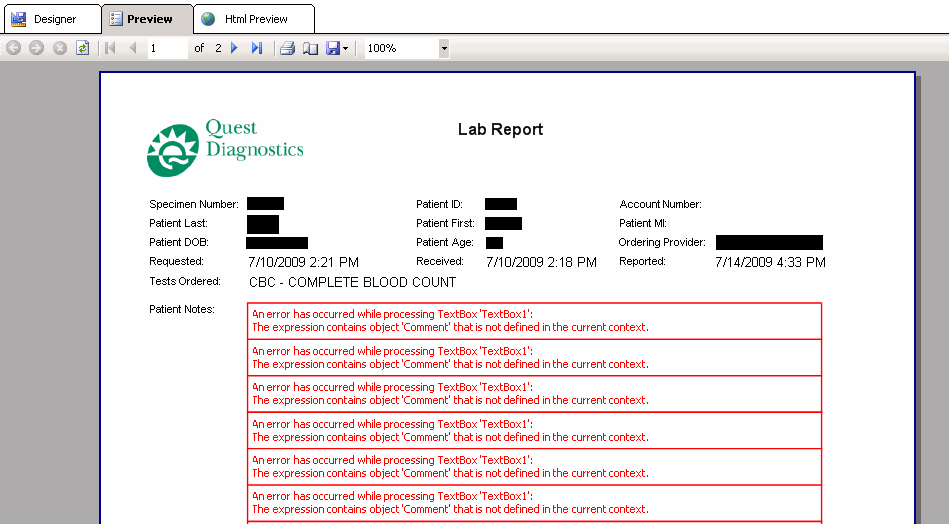Image resolution: width=949 pixels, height=524 pixels.
Task: Print the report
Action: point(287,48)
